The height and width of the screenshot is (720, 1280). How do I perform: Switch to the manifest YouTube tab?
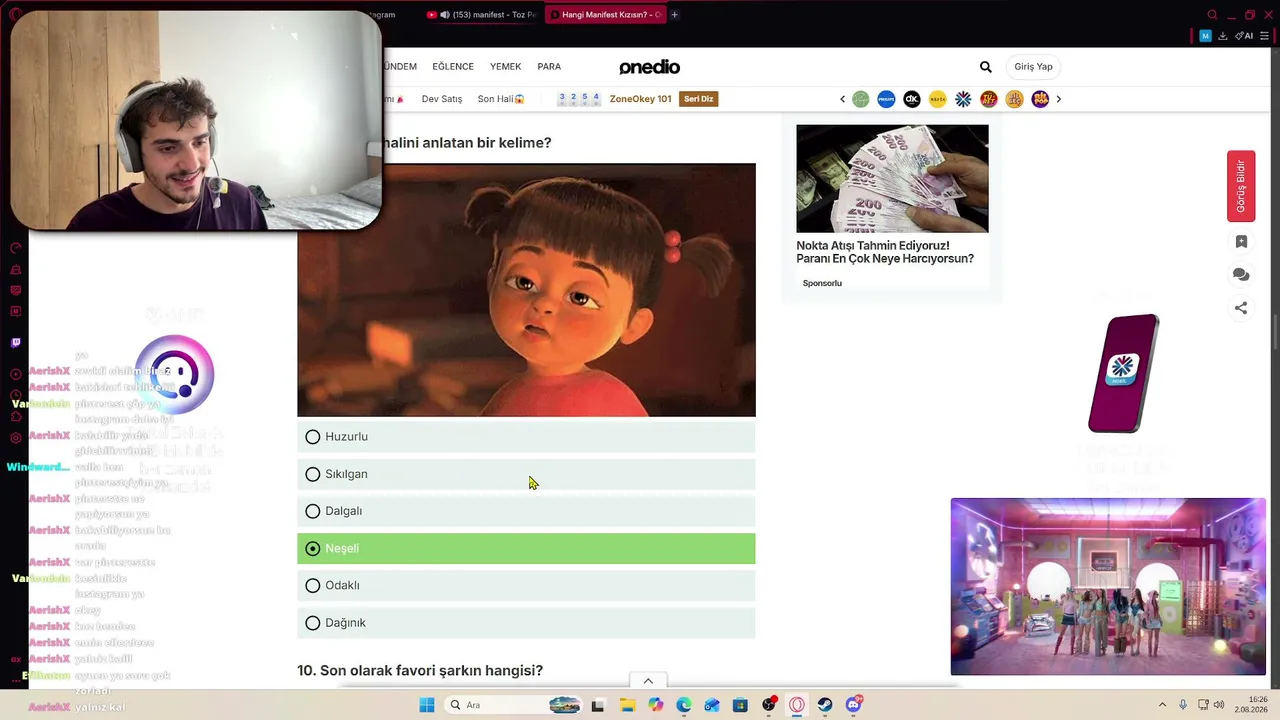click(482, 15)
